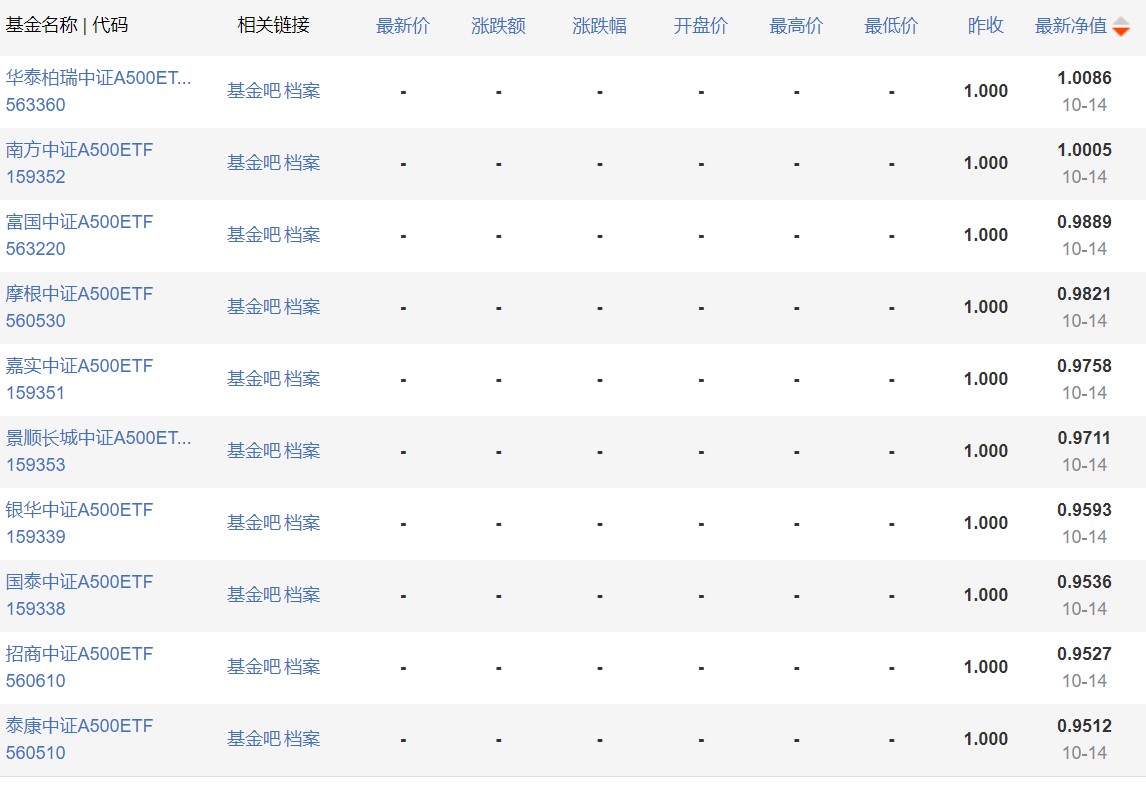Sort table by 最新价 column header
This screenshot has width=1146, height=787.
tap(403, 26)
